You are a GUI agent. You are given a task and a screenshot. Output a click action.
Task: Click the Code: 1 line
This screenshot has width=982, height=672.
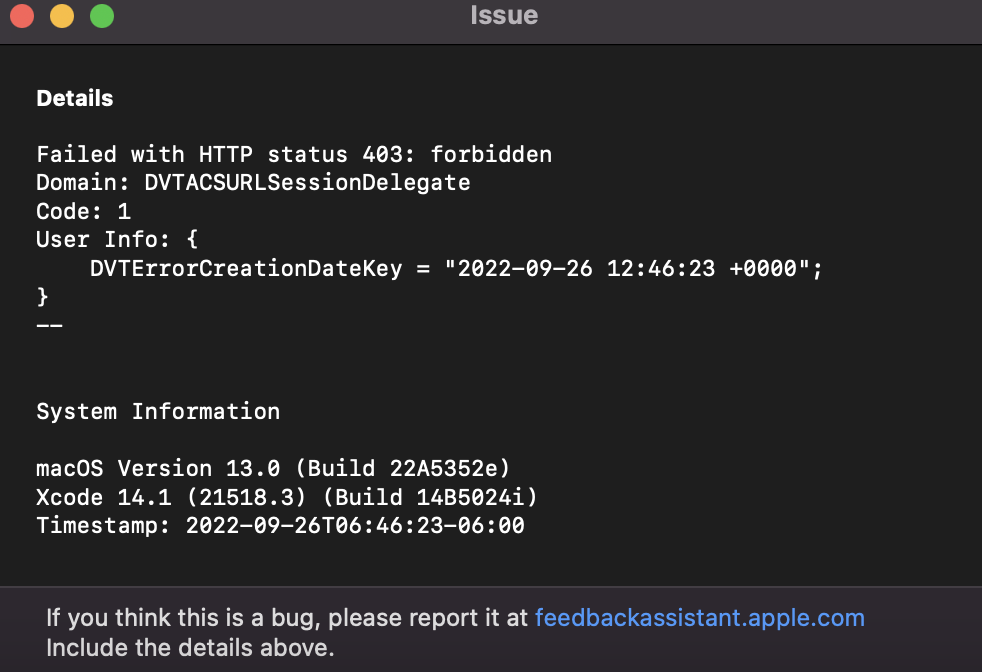coord(83,212)
